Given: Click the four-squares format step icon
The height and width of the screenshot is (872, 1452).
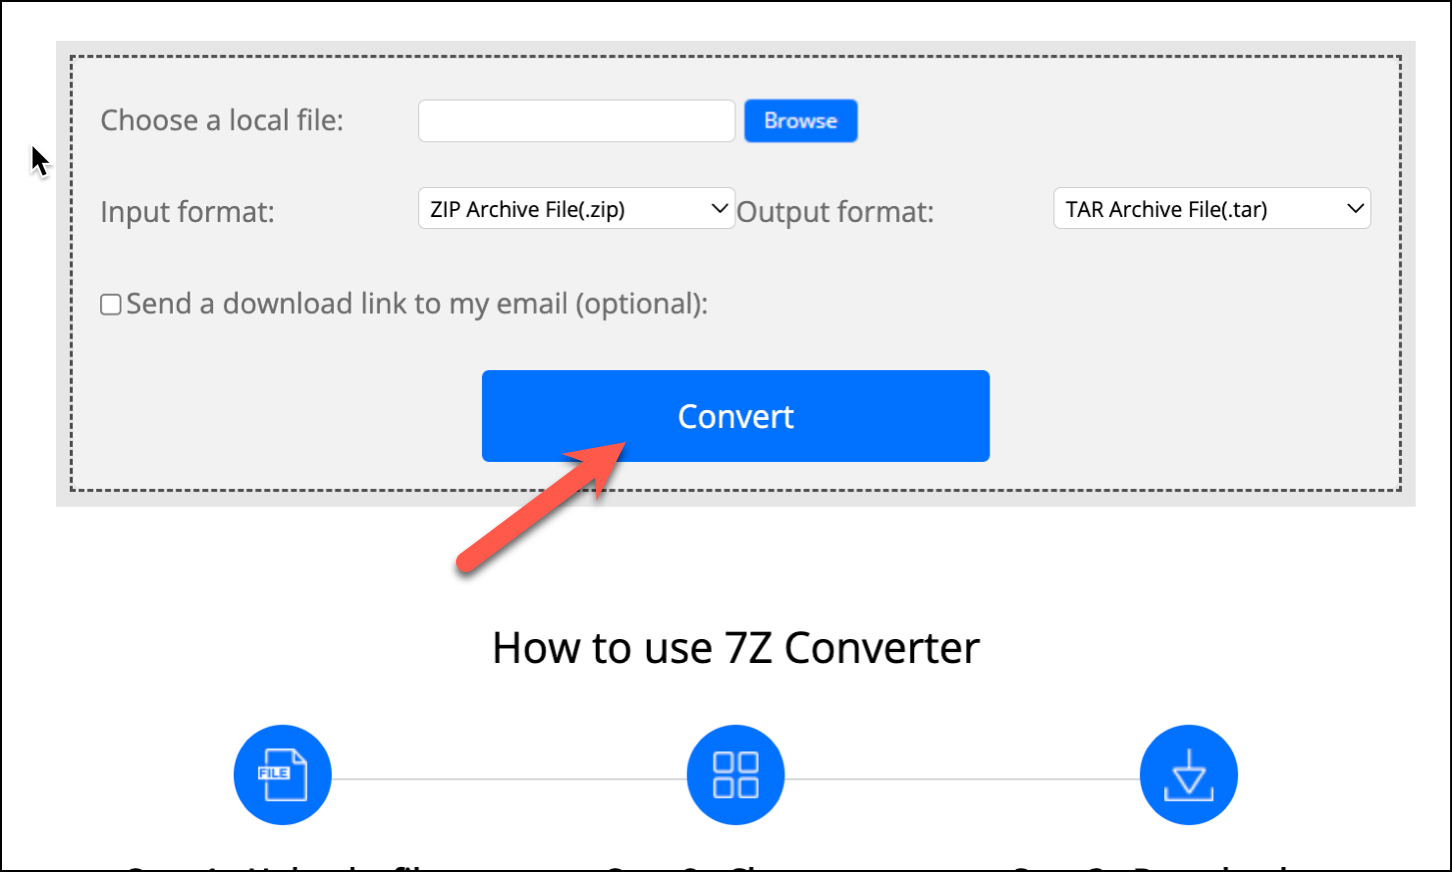Looking at the screenshot, I should 735,775.
